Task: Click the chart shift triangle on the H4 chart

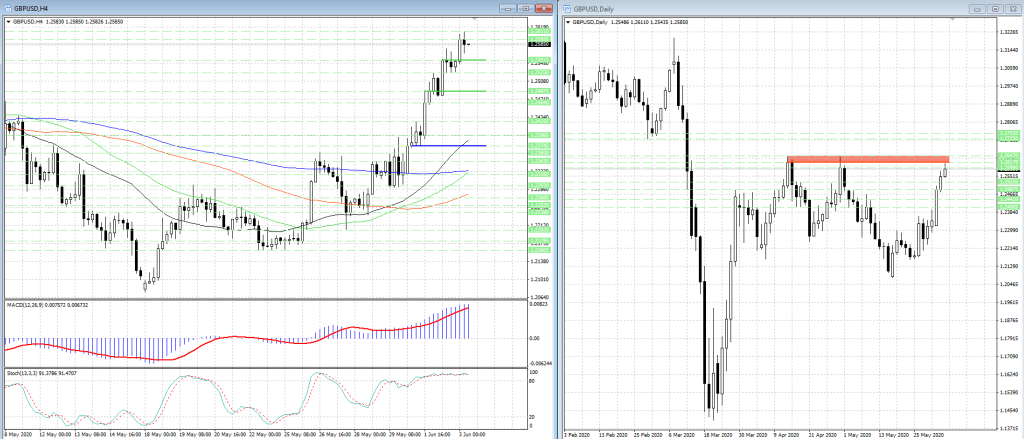Action: tap(474, 18)
